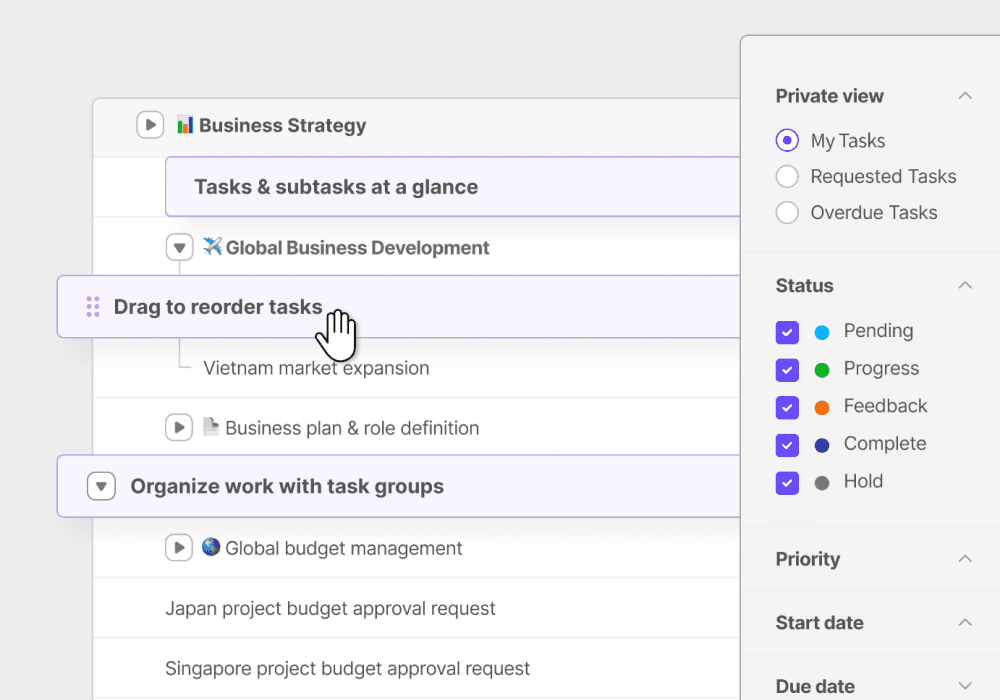The height and width of the screenshot is (700, 1000).
Task: Uncheck the Progress status checkbox
Action: tap(787, 370)
